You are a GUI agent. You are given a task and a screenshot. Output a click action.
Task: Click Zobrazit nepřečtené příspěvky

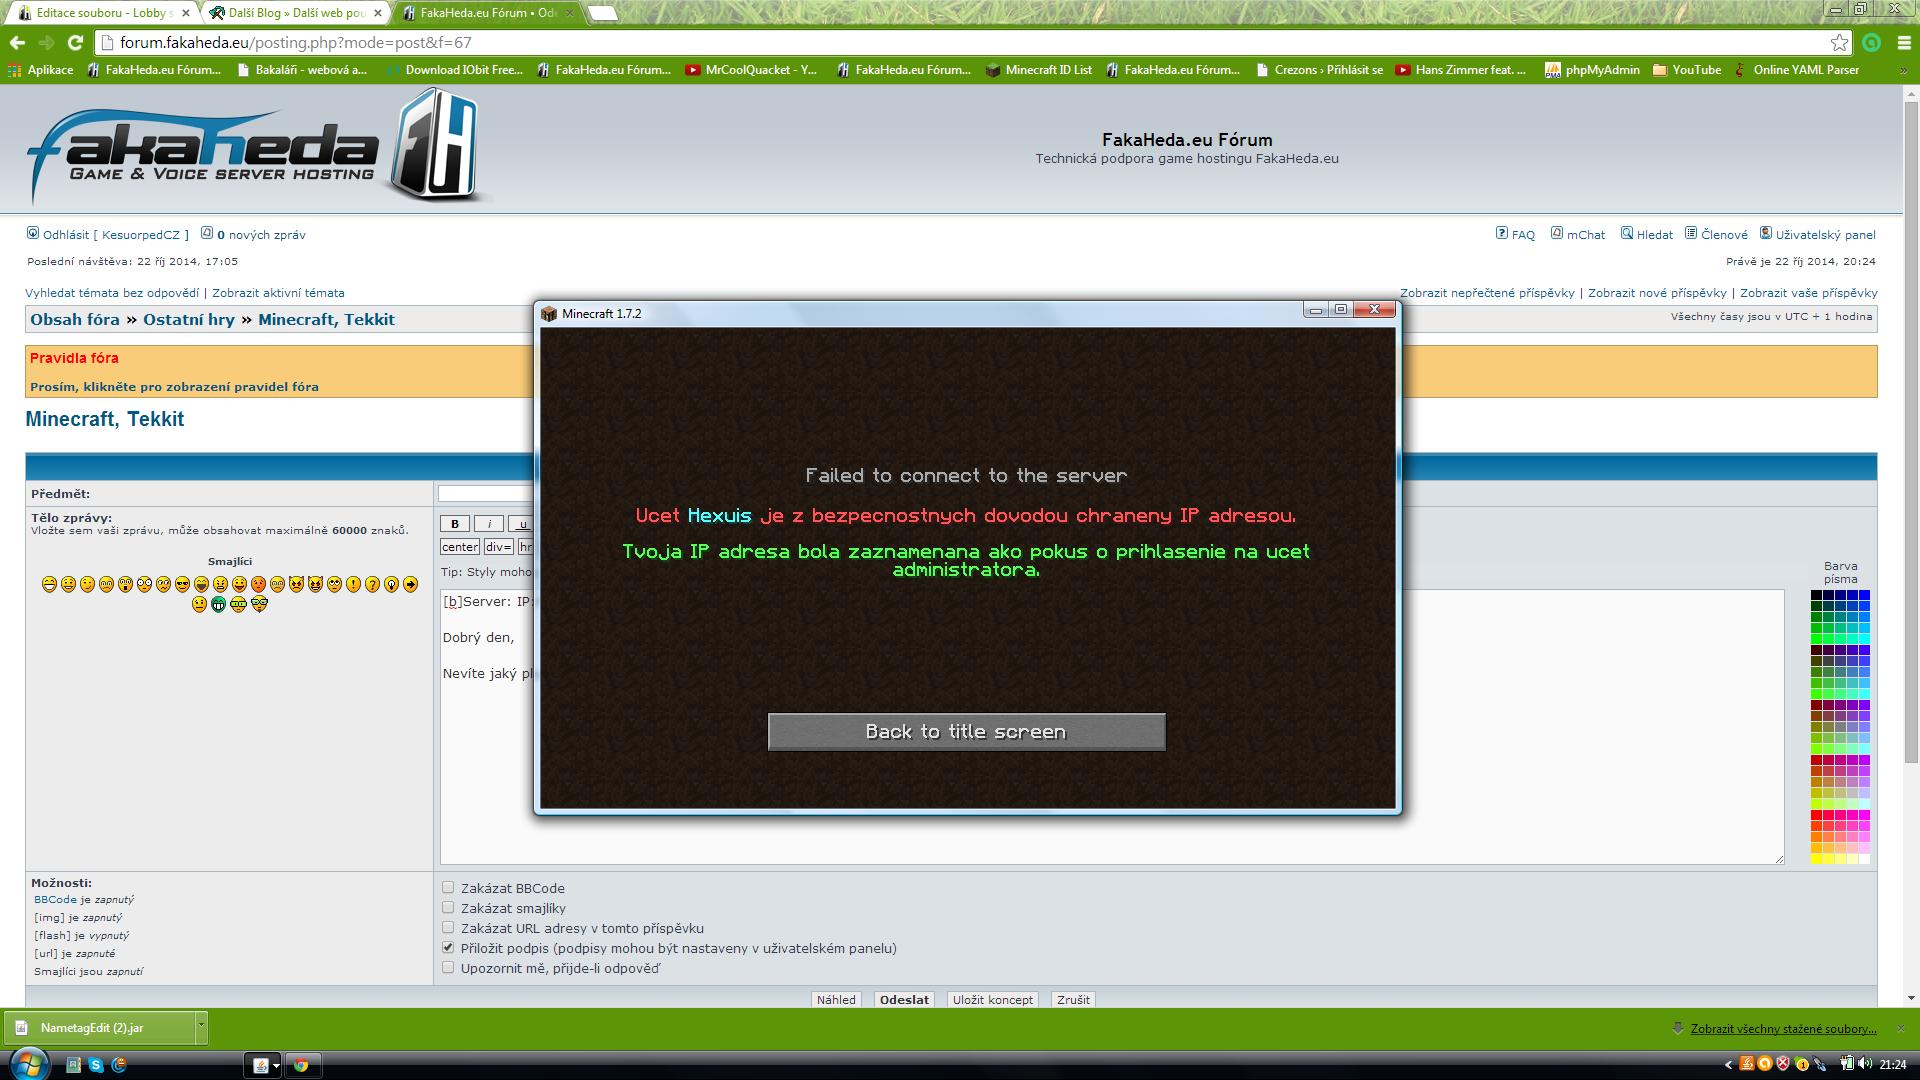click(x=1487, y=293)
